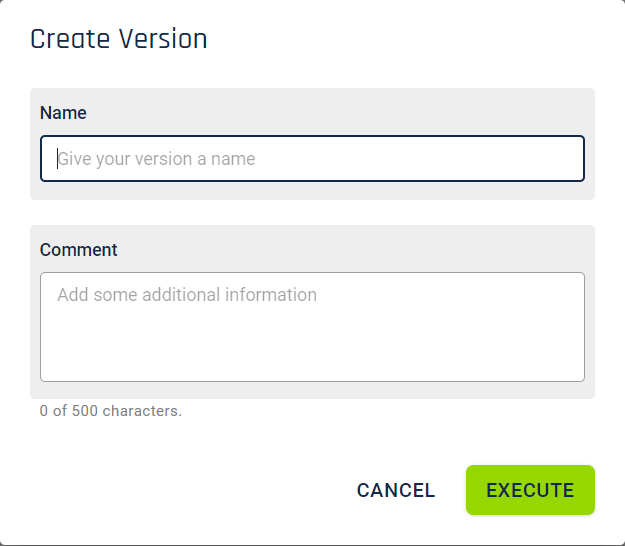Click the CANCEL button
Screen dimensions: 625x546
point(396,490)
